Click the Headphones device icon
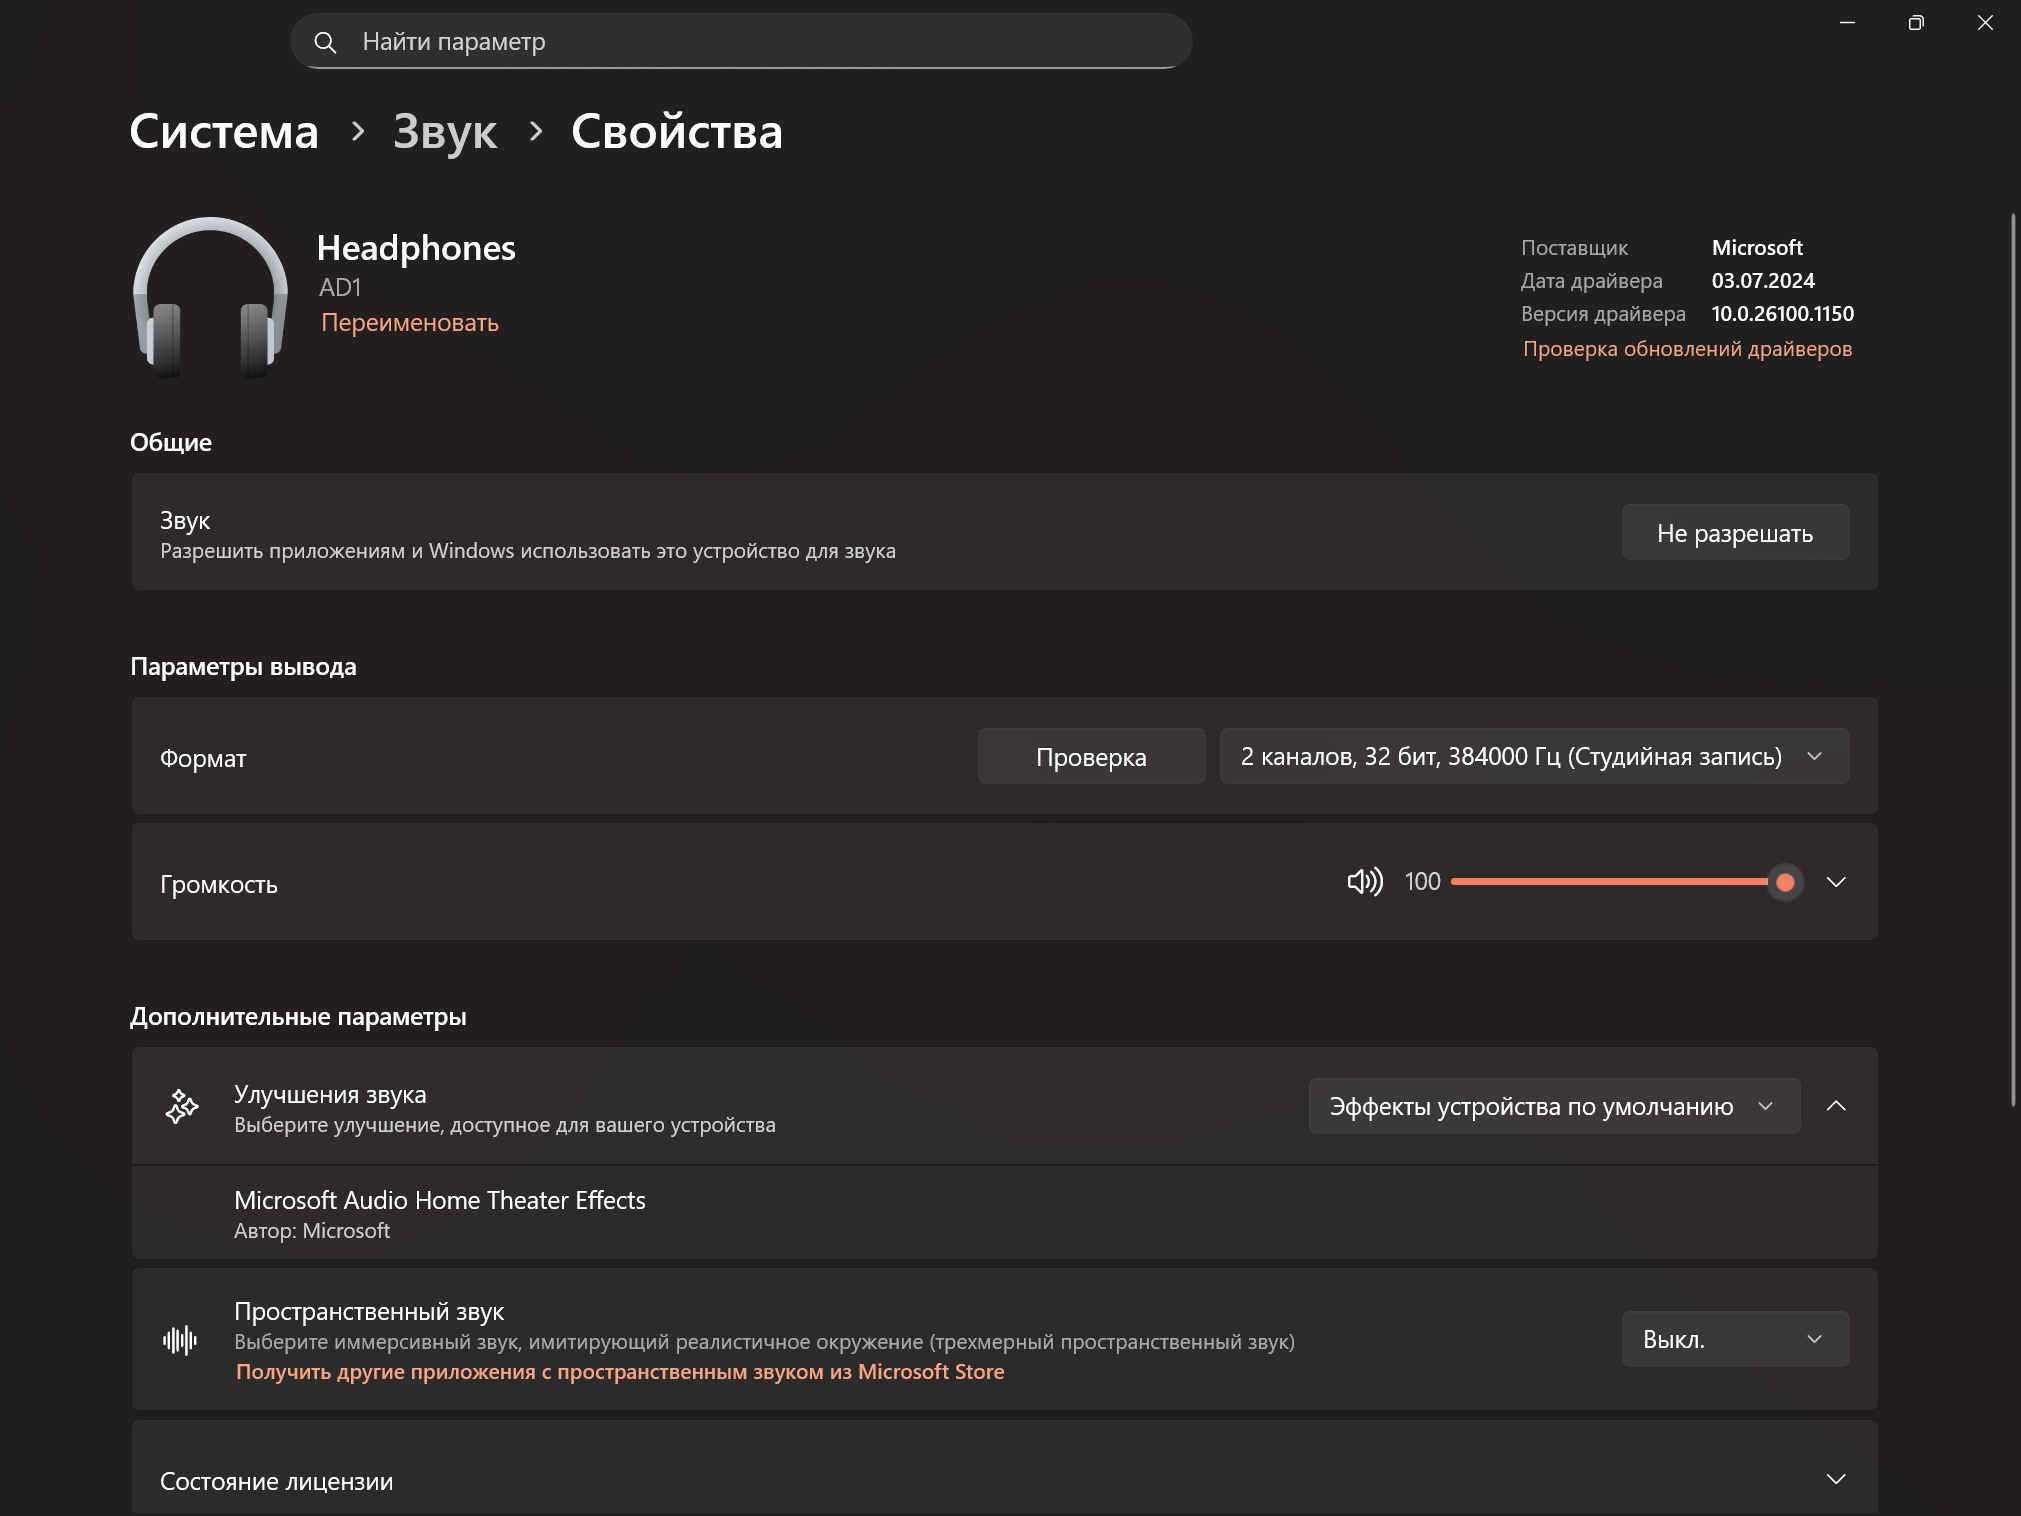 210,297
